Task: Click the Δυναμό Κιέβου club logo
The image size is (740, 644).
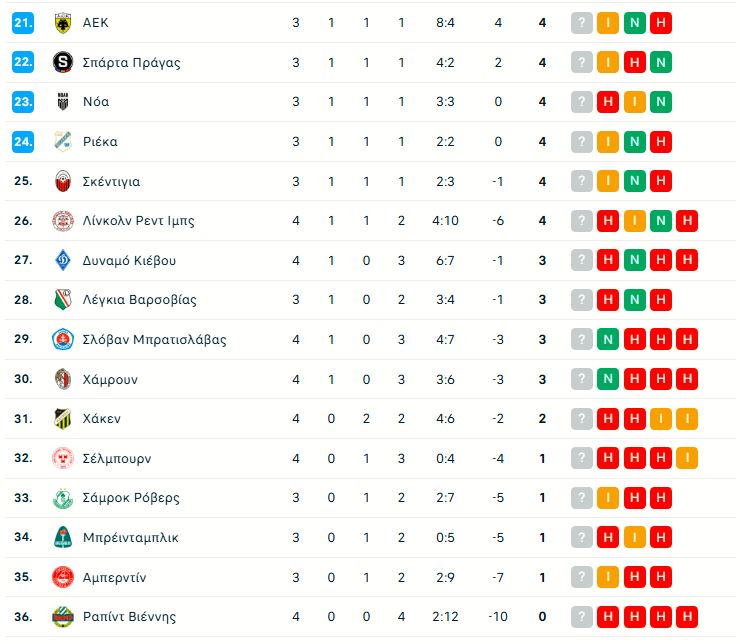Action: 63,260
